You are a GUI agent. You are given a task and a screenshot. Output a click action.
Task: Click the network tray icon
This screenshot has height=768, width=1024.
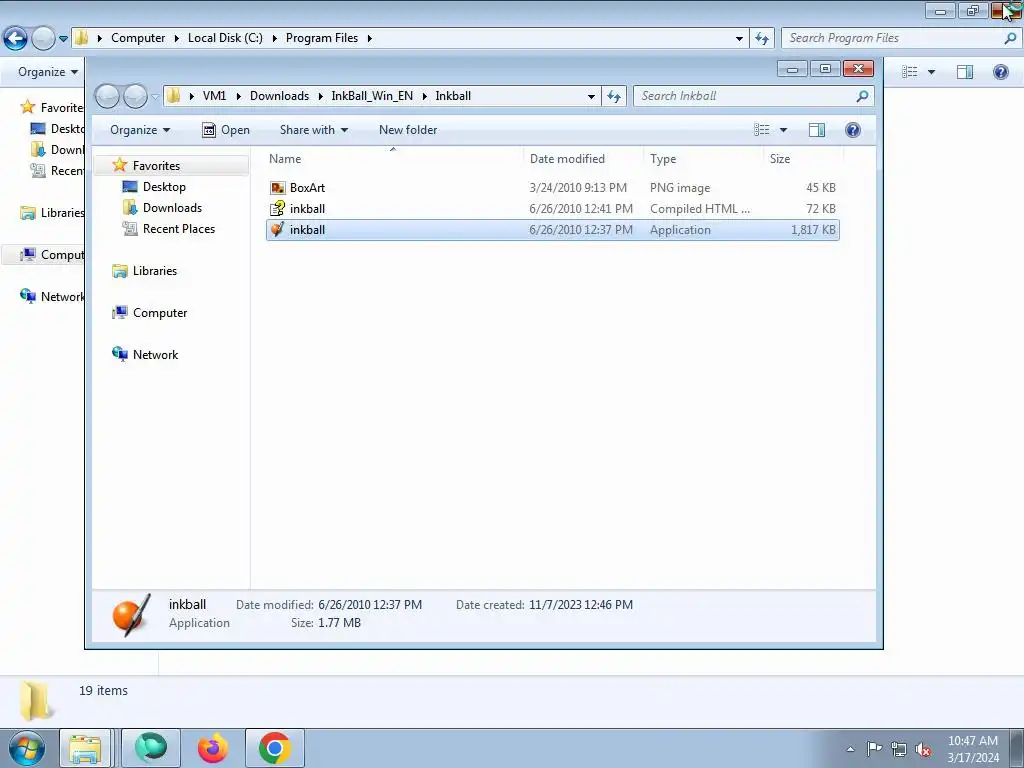pyautogui.click(x=899, y=749)
